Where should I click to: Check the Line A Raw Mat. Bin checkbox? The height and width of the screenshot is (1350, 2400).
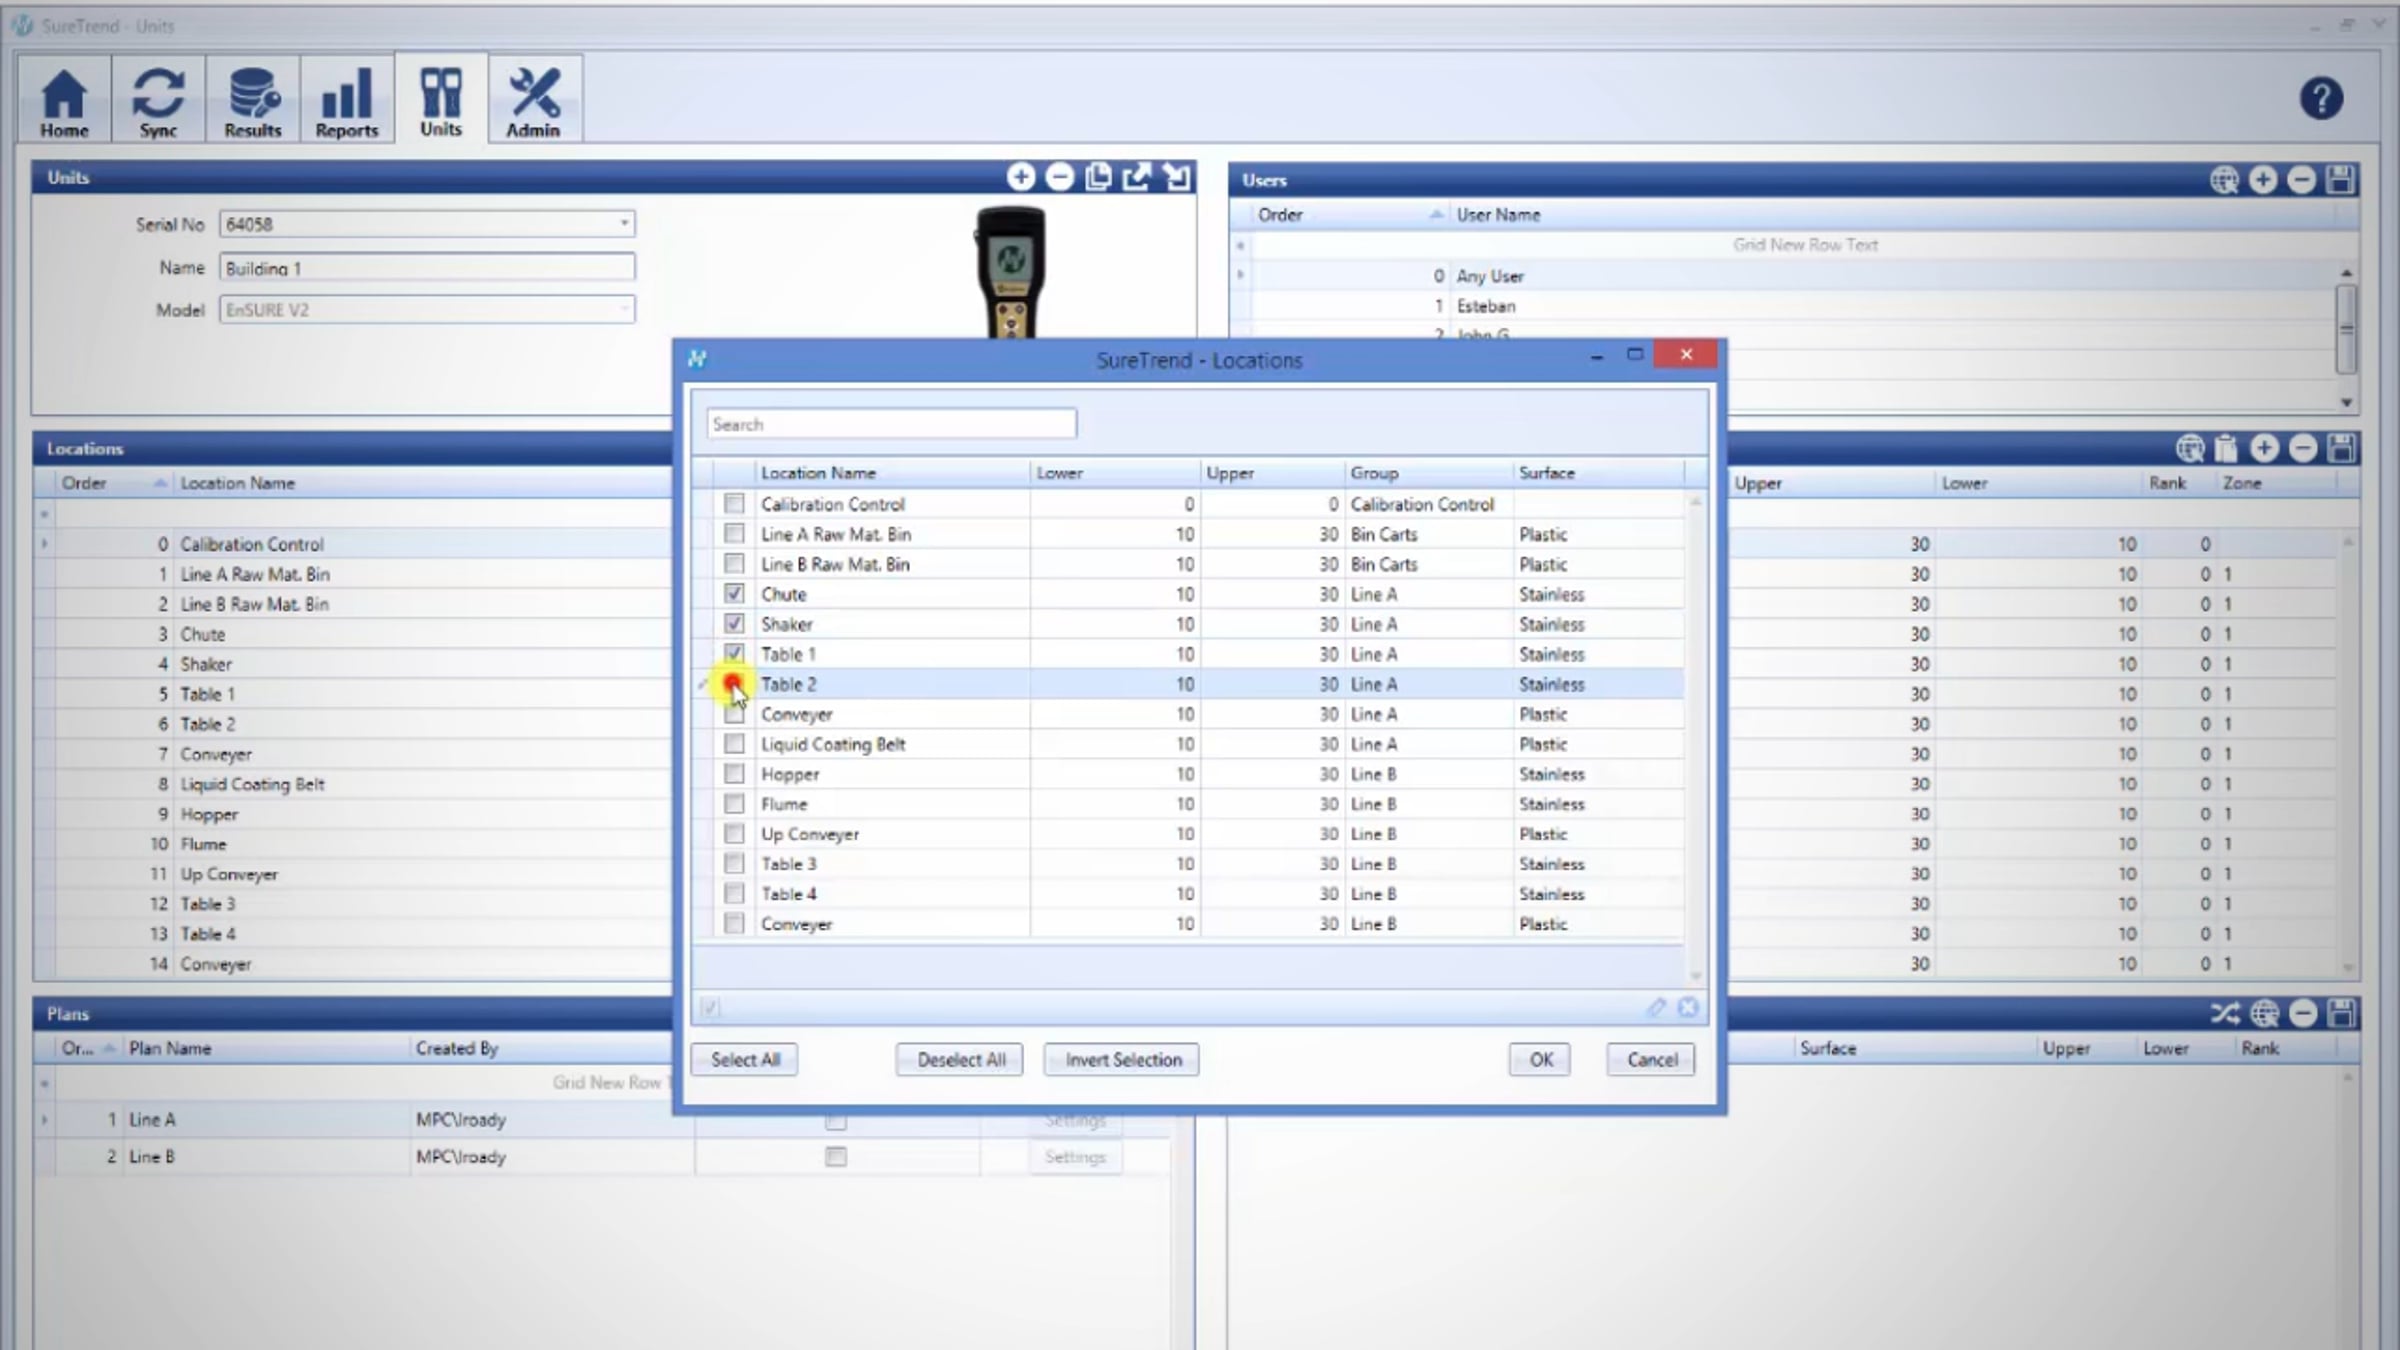pos(734,533)
